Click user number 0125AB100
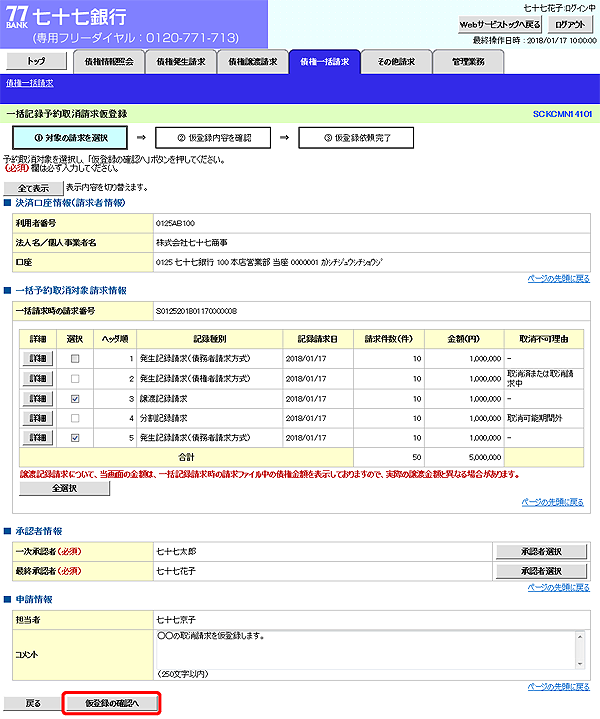 (175, 223)
